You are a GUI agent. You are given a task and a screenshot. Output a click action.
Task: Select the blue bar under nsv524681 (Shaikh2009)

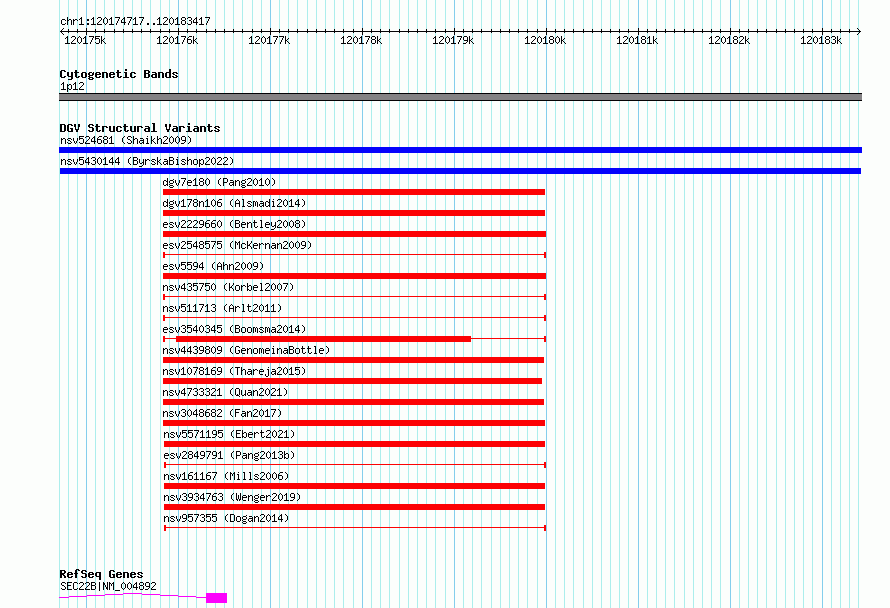tap(460, 150)
